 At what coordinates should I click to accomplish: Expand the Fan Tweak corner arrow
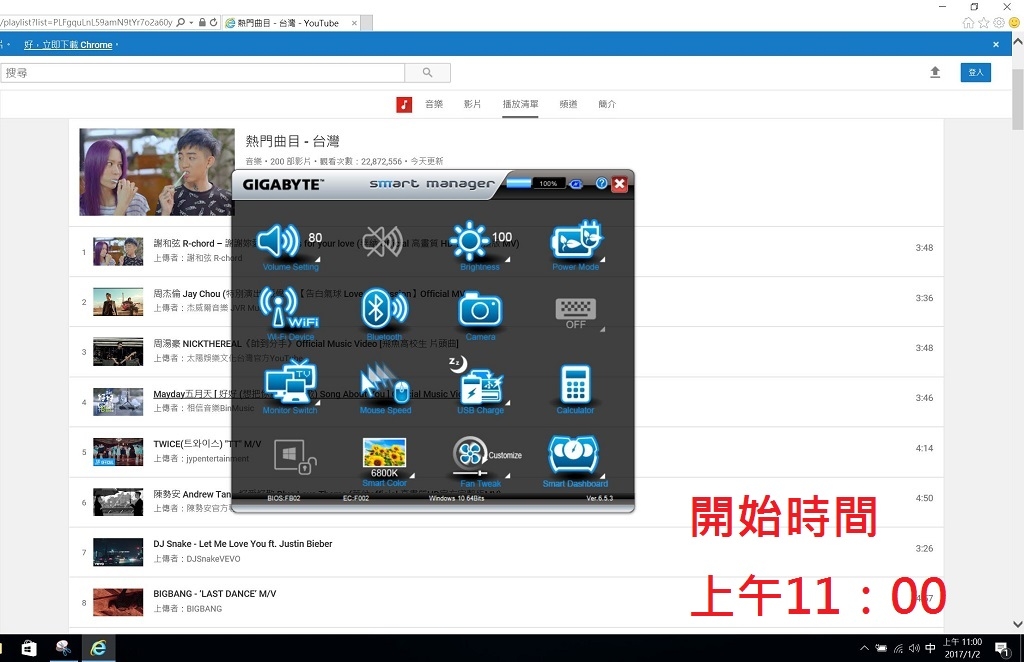coord(507,475)
